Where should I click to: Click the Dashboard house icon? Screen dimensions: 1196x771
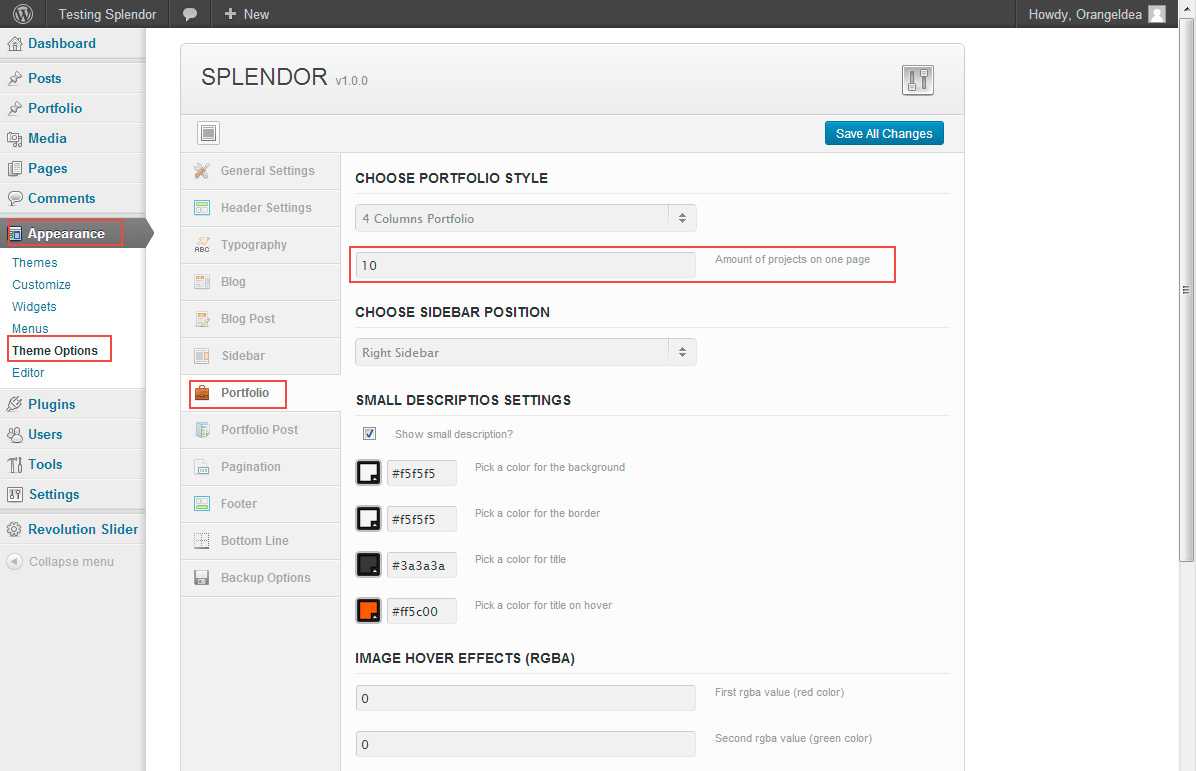point(14,44)
